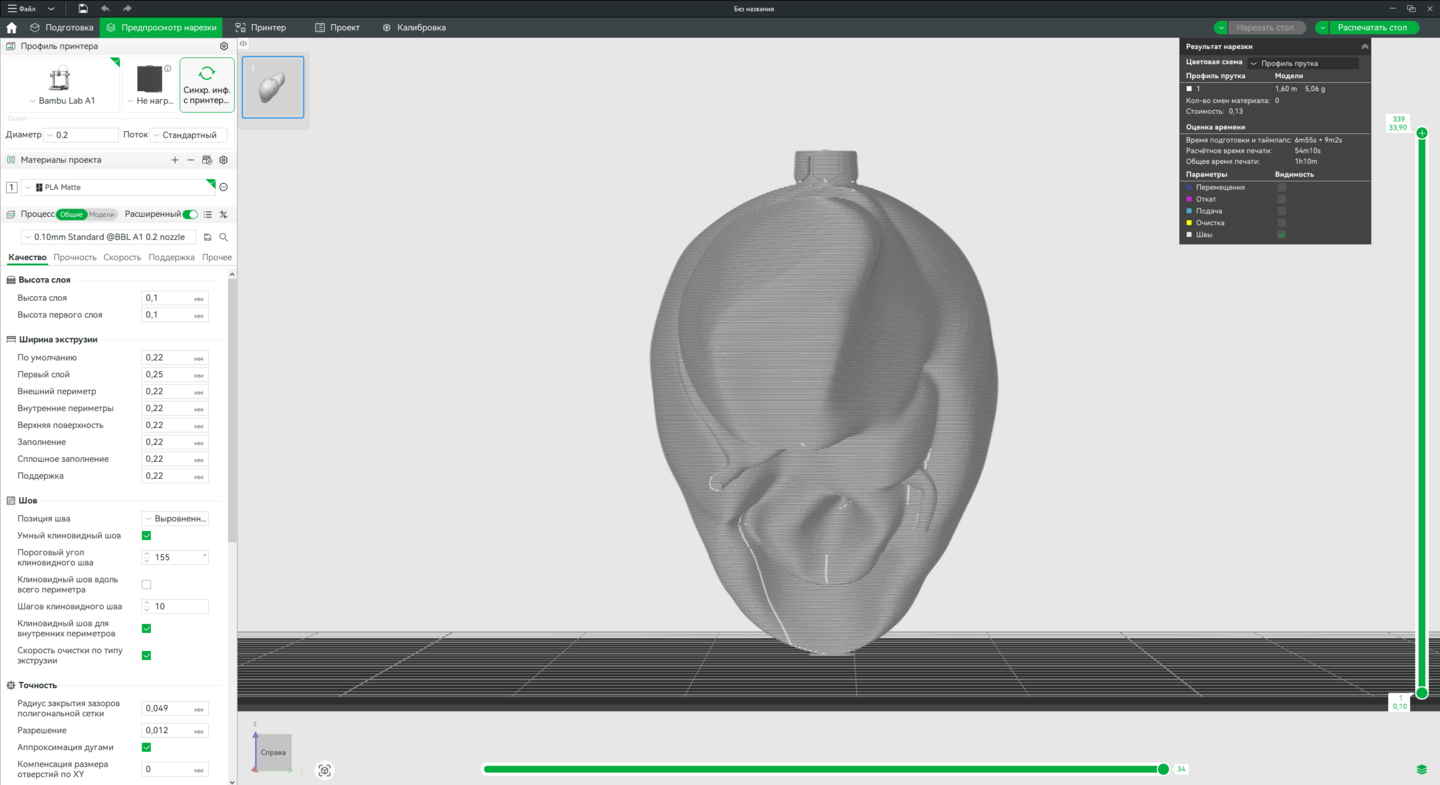The width and height of the screenshot is (1440, 785).
Task: Click the Справа view cube
Action: point(273,752)
